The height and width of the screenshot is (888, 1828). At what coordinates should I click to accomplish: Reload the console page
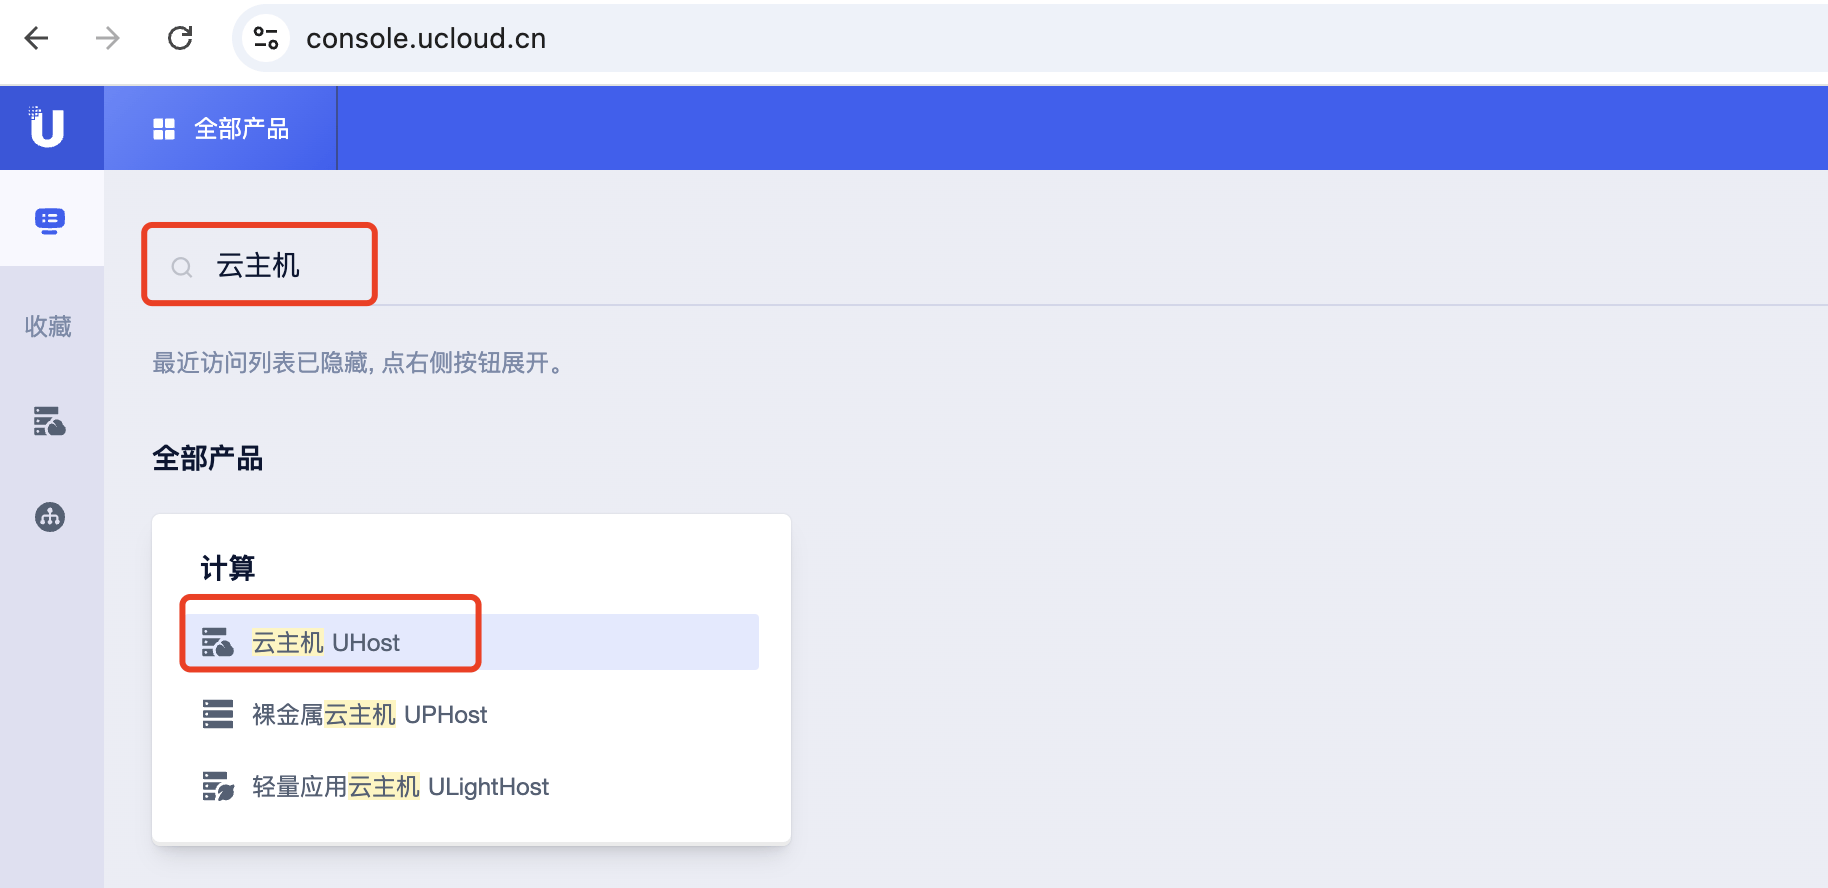click(180, 38)
